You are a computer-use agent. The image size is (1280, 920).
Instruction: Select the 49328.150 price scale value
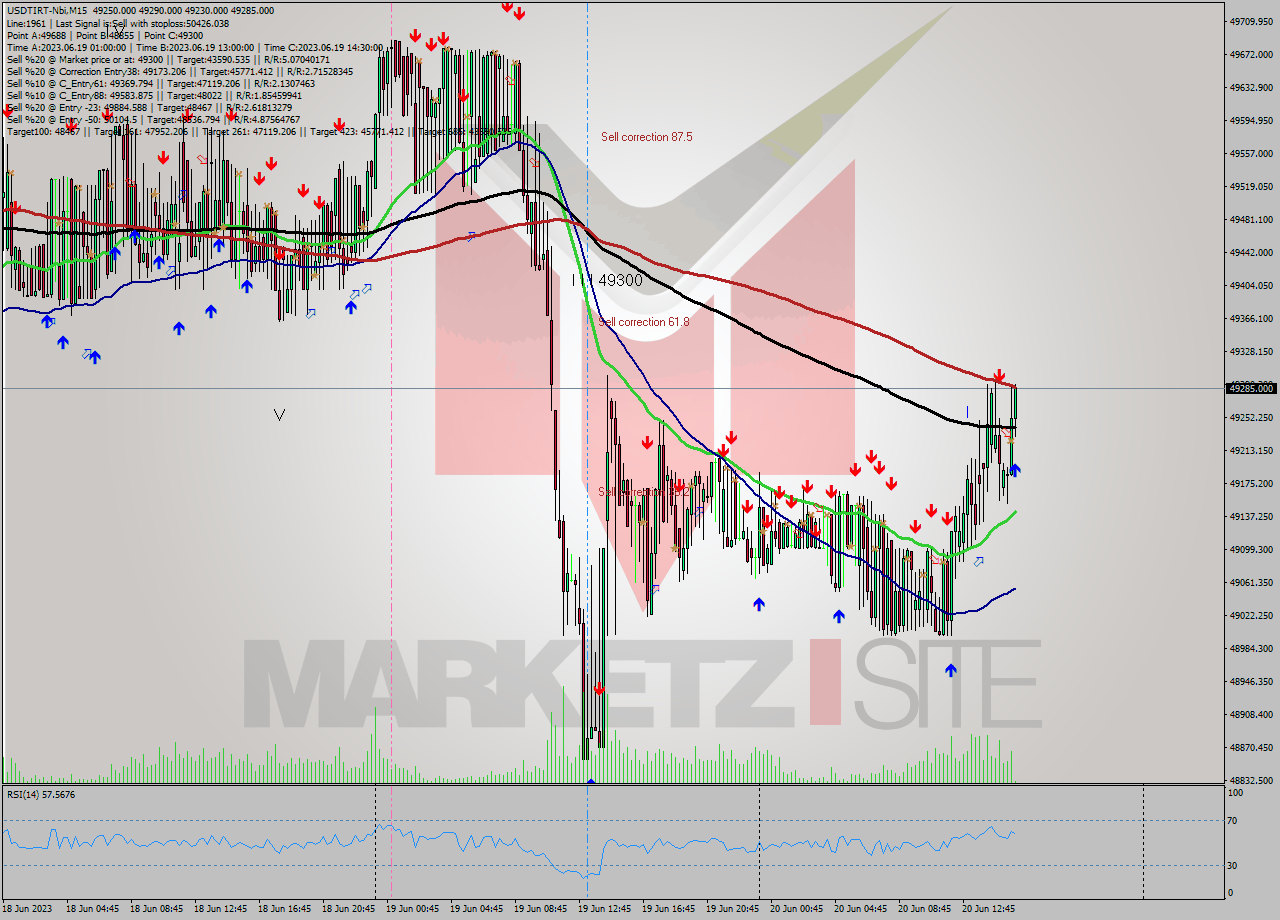[x=1249, y=351]
